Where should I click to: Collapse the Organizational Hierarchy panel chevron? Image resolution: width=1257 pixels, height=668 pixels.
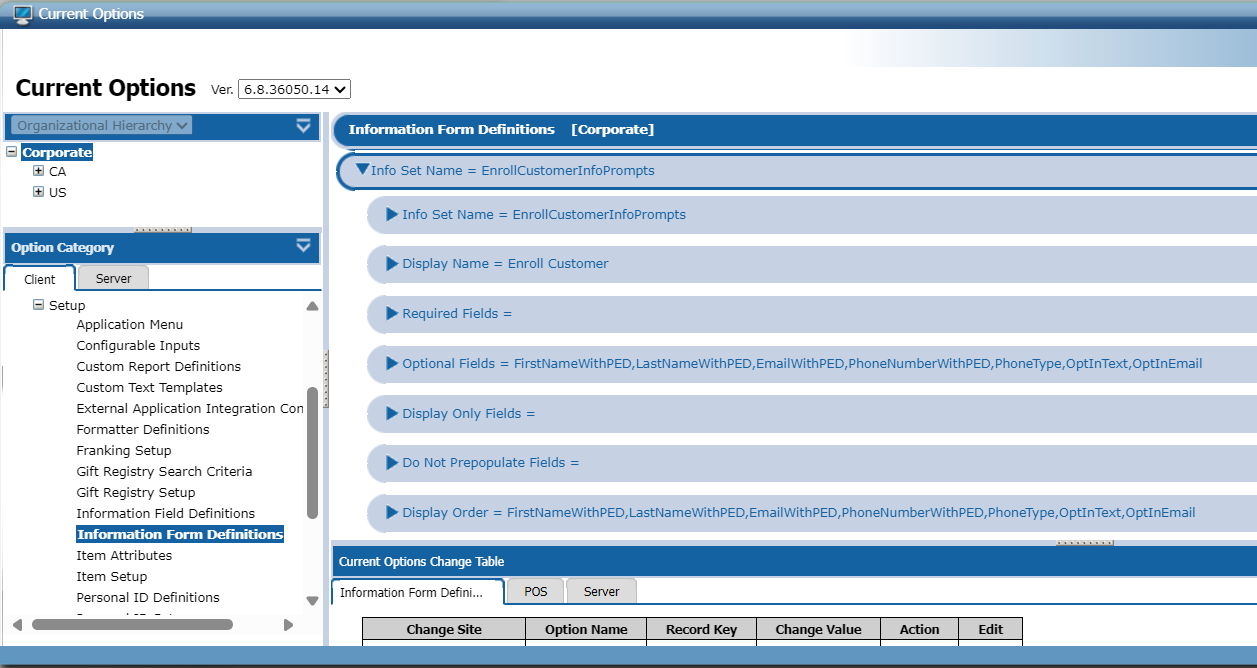[303, 126]
